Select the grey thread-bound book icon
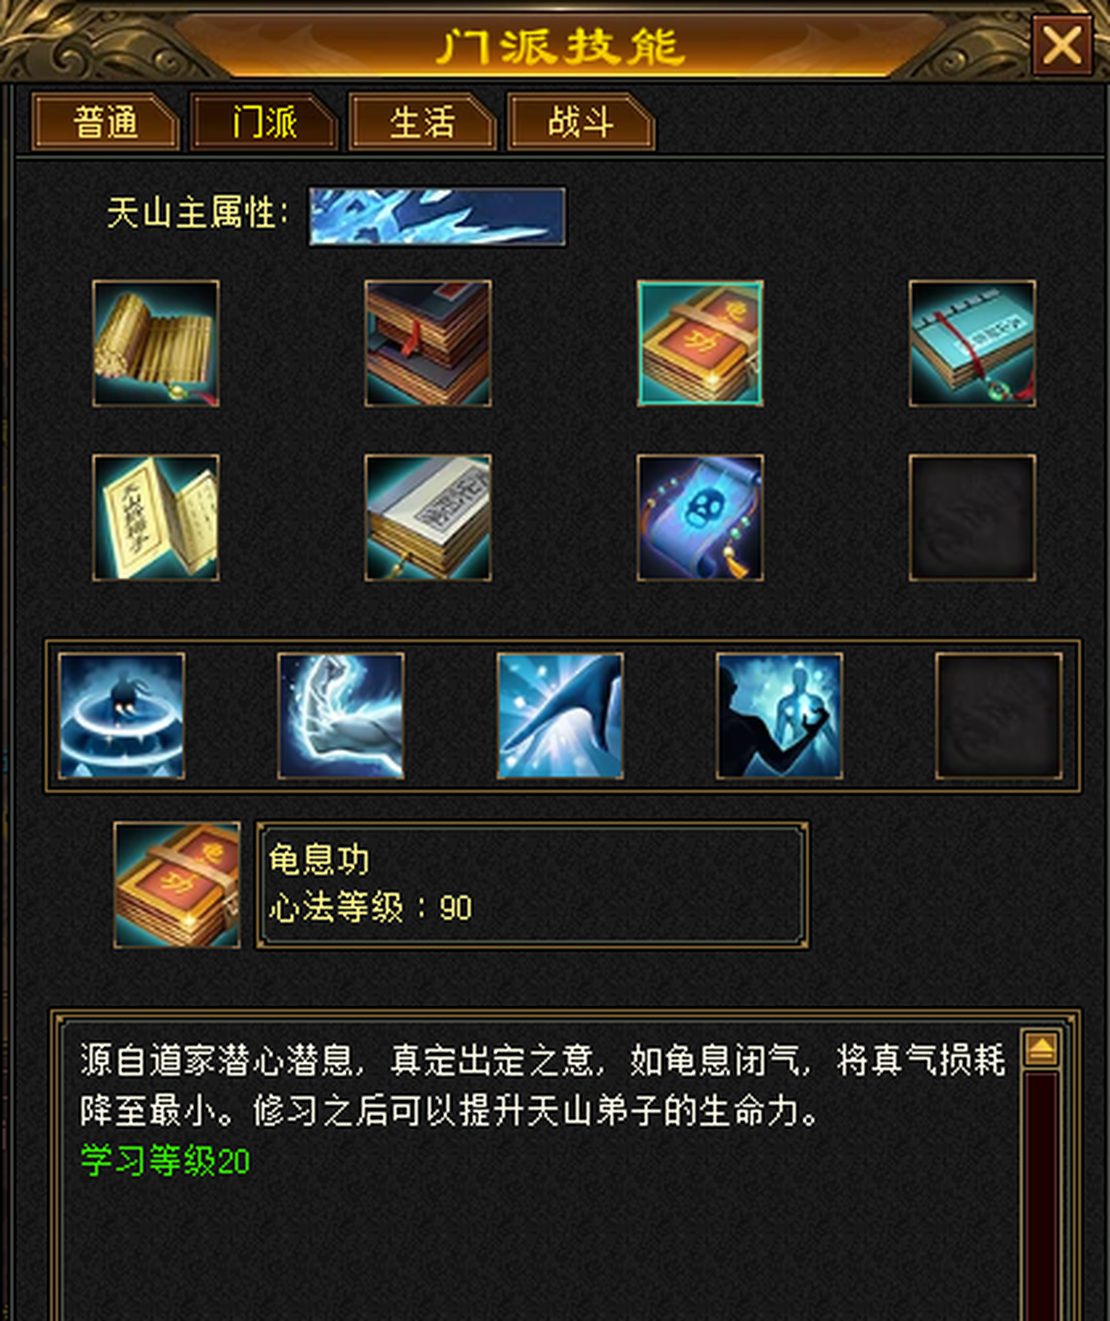Screen dimensions: 1110x1321 coord(428,518)
